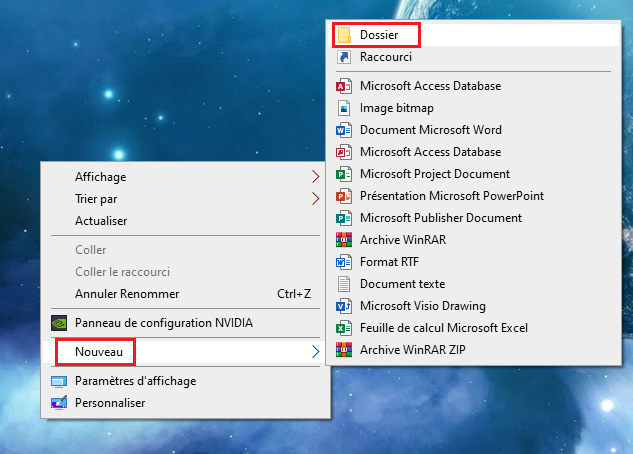Click the red 'A' Access Database icon
The width and height of the screenshot is (633, 454).
point(344,86)
